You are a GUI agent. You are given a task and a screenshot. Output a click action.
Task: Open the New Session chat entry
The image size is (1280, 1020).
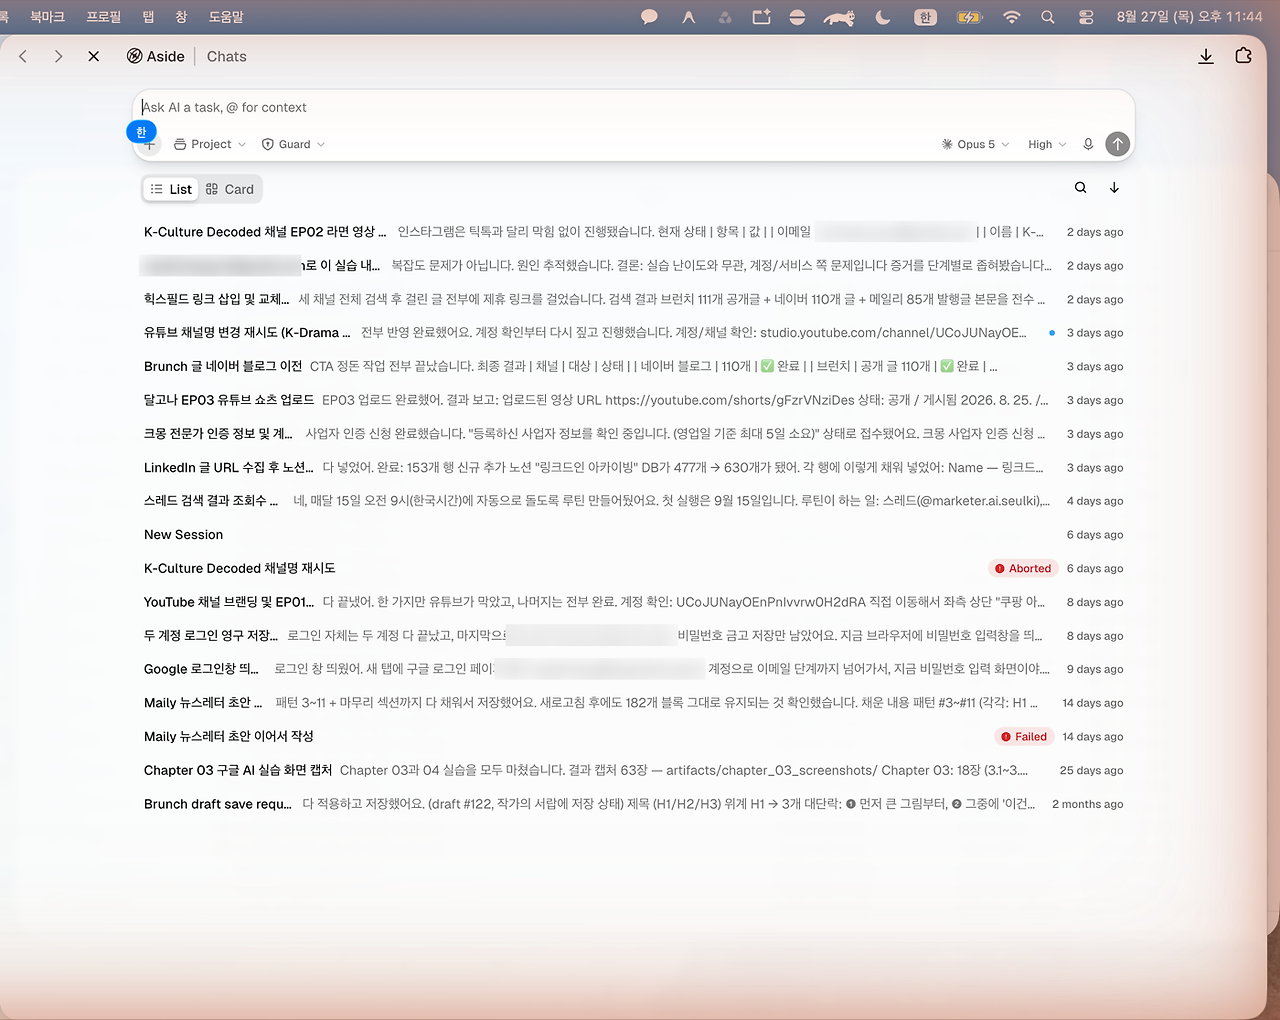(633, 535)
